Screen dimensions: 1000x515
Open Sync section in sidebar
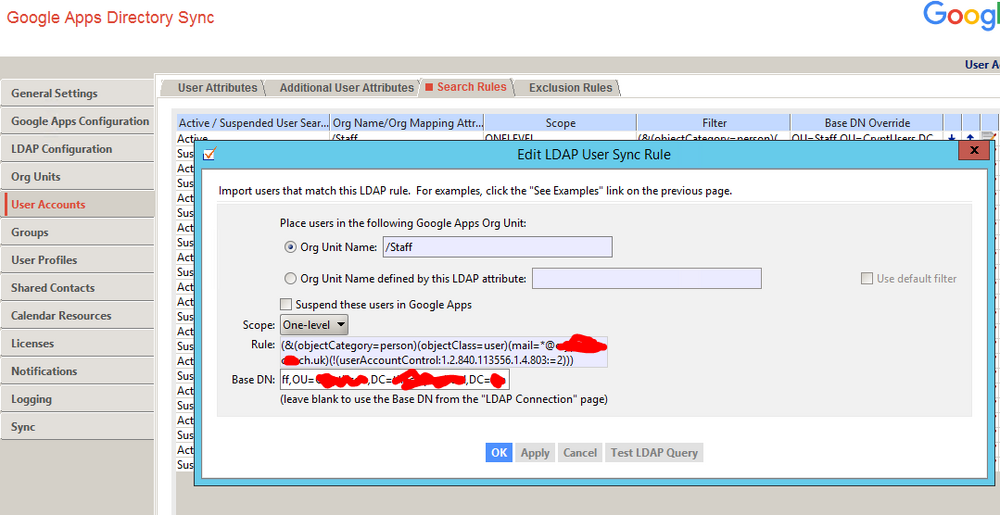[77, 427]
